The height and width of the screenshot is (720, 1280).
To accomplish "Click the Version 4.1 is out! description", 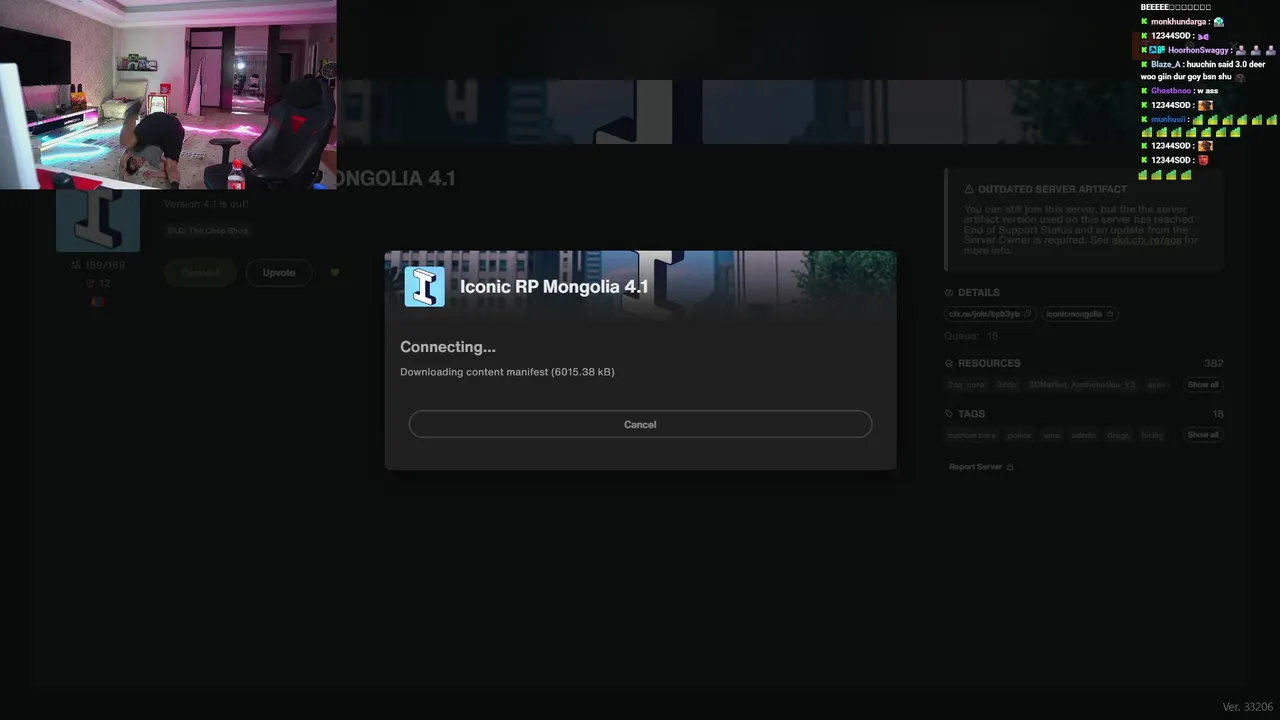I will 207,204.
